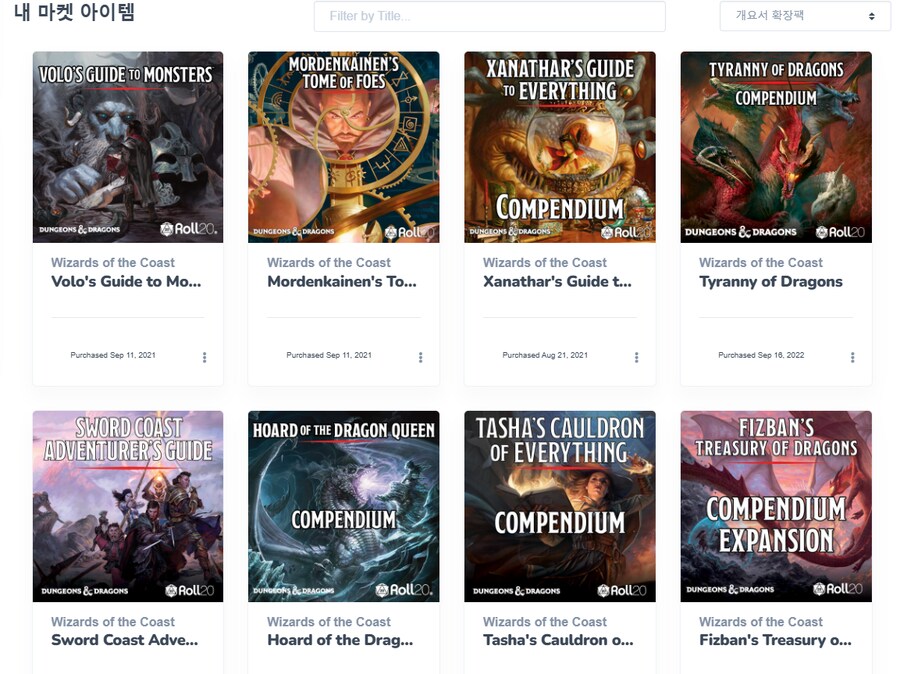
Task: Click Wizards of the Coast above Sword Coast
Action: click(x=112, y=622)
